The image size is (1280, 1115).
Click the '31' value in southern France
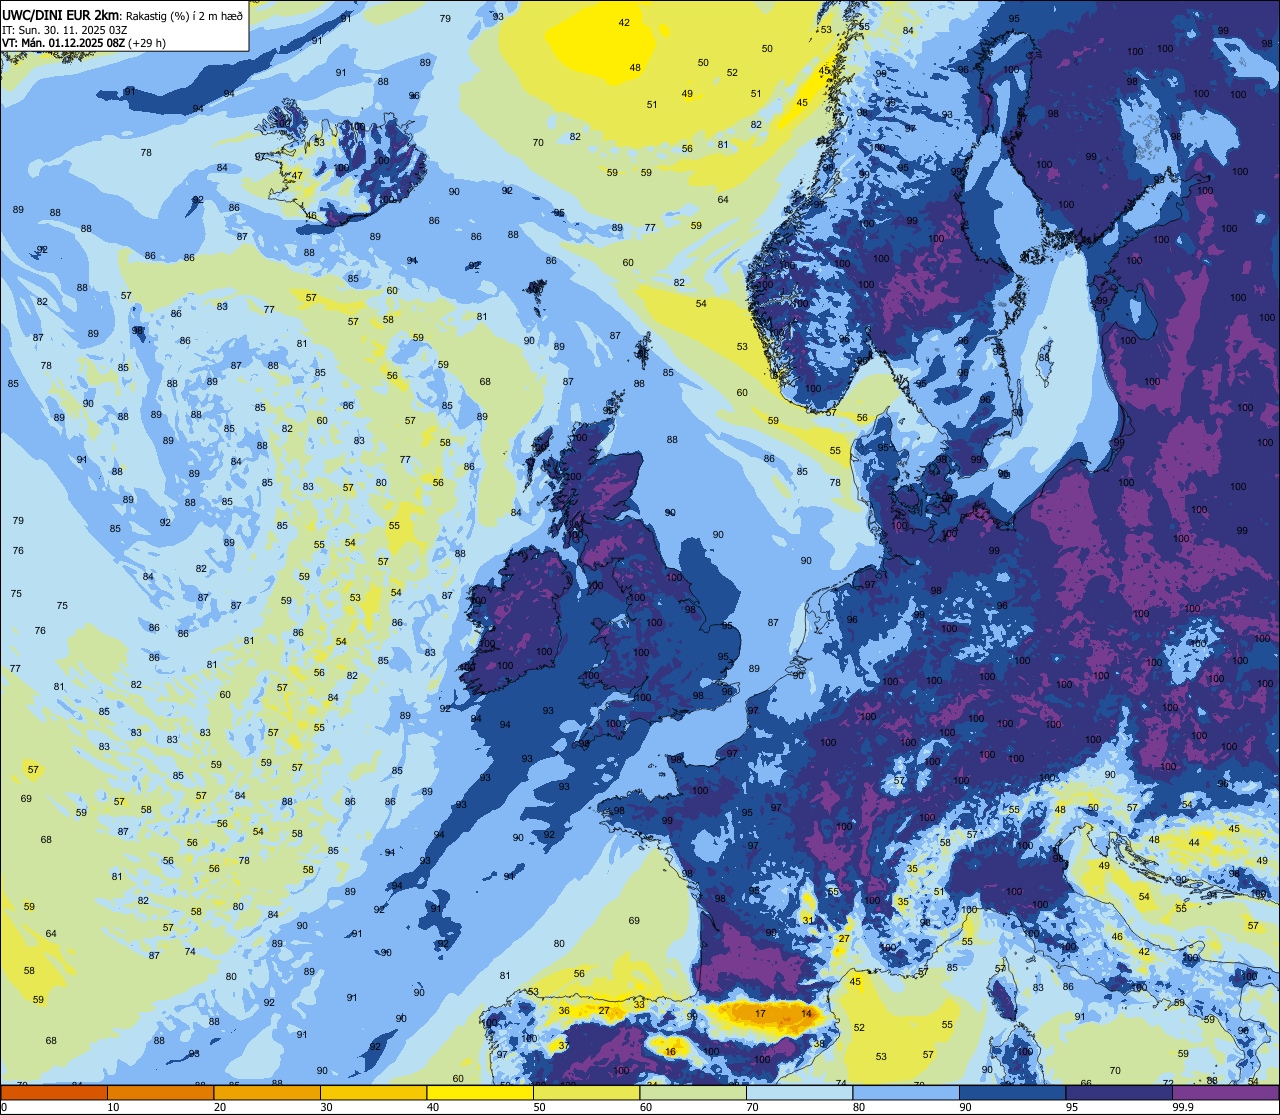[807, 919]
